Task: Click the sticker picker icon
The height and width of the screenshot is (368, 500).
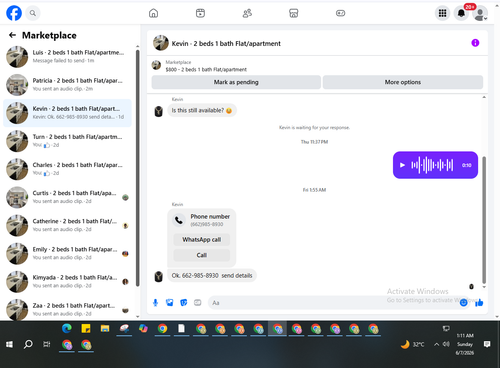Action: point(184,303)
